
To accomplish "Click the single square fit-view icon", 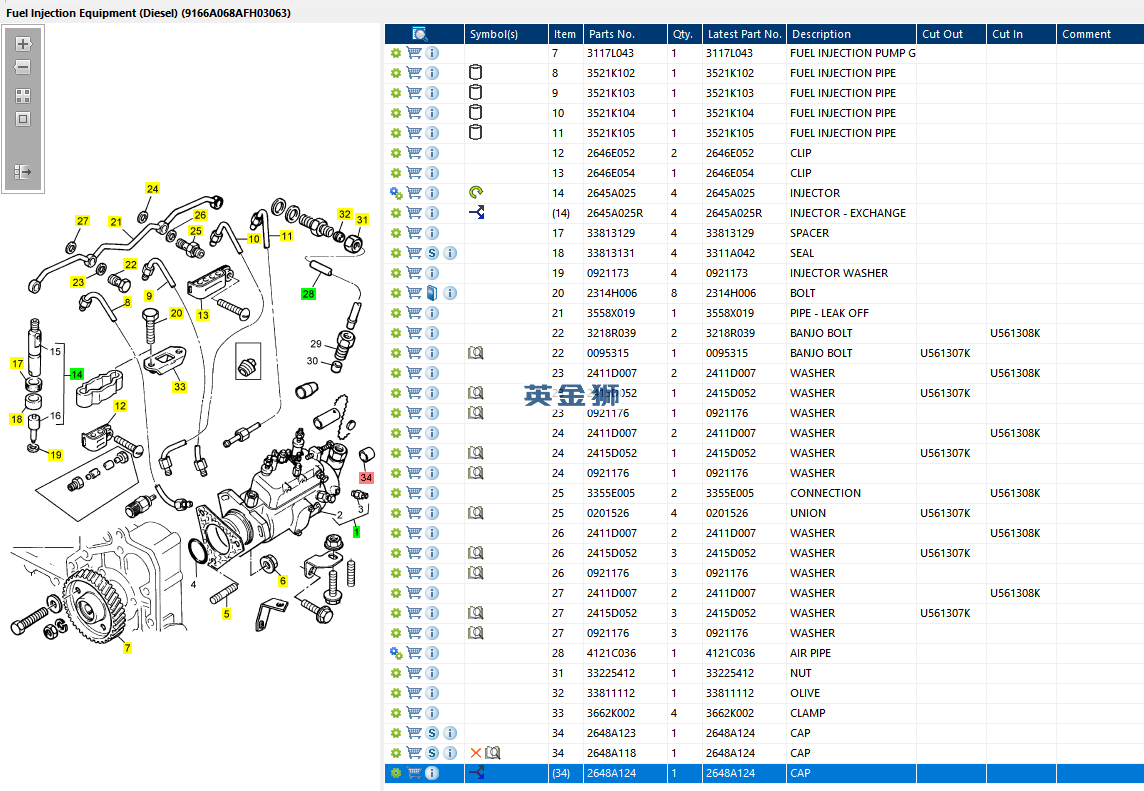I will click(x=23, y=119).
